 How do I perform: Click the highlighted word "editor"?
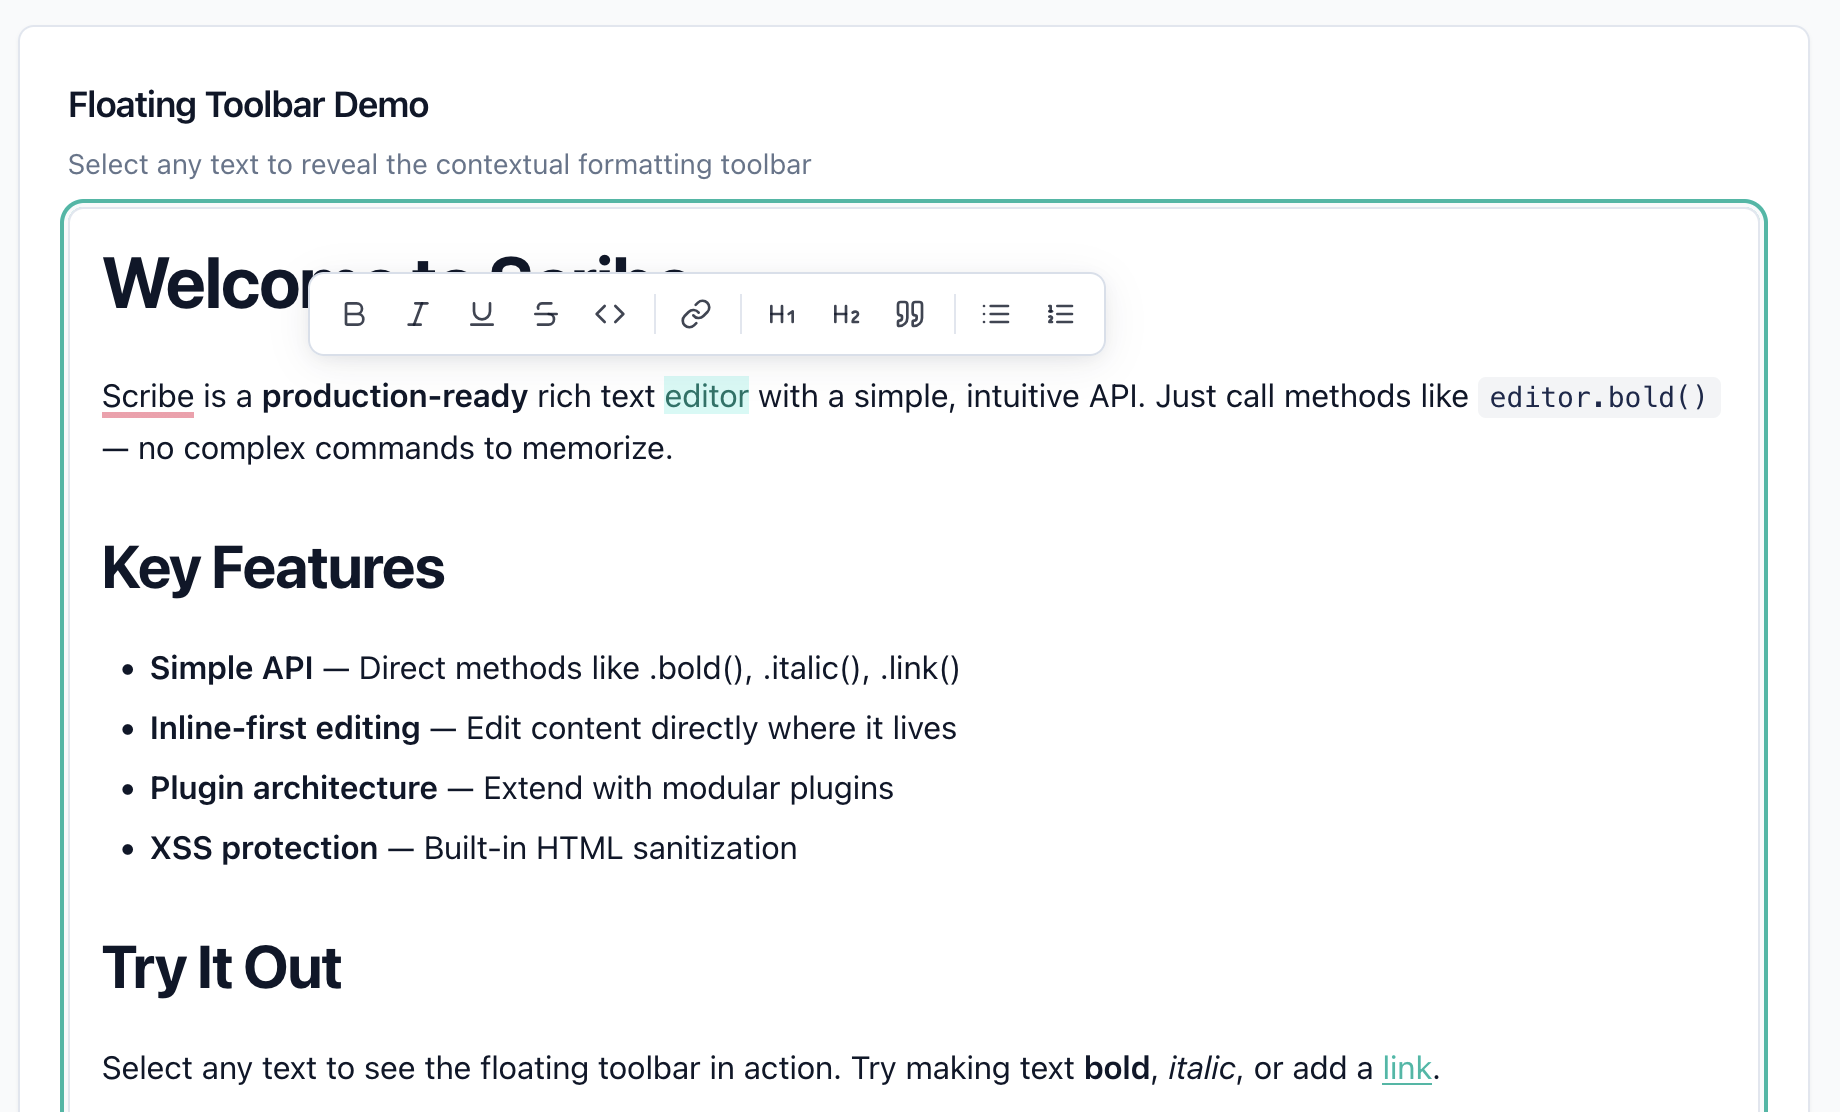click(706, 396)
